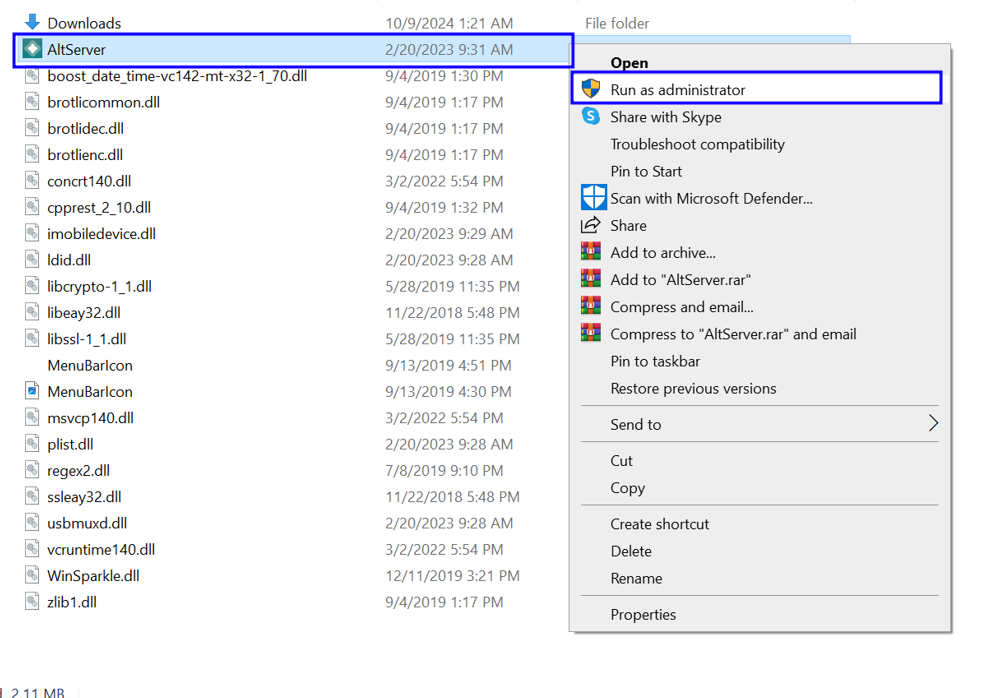Screen dimensions: 998x698
Task: Click the File folder type cell
Action: coord(617,24)
